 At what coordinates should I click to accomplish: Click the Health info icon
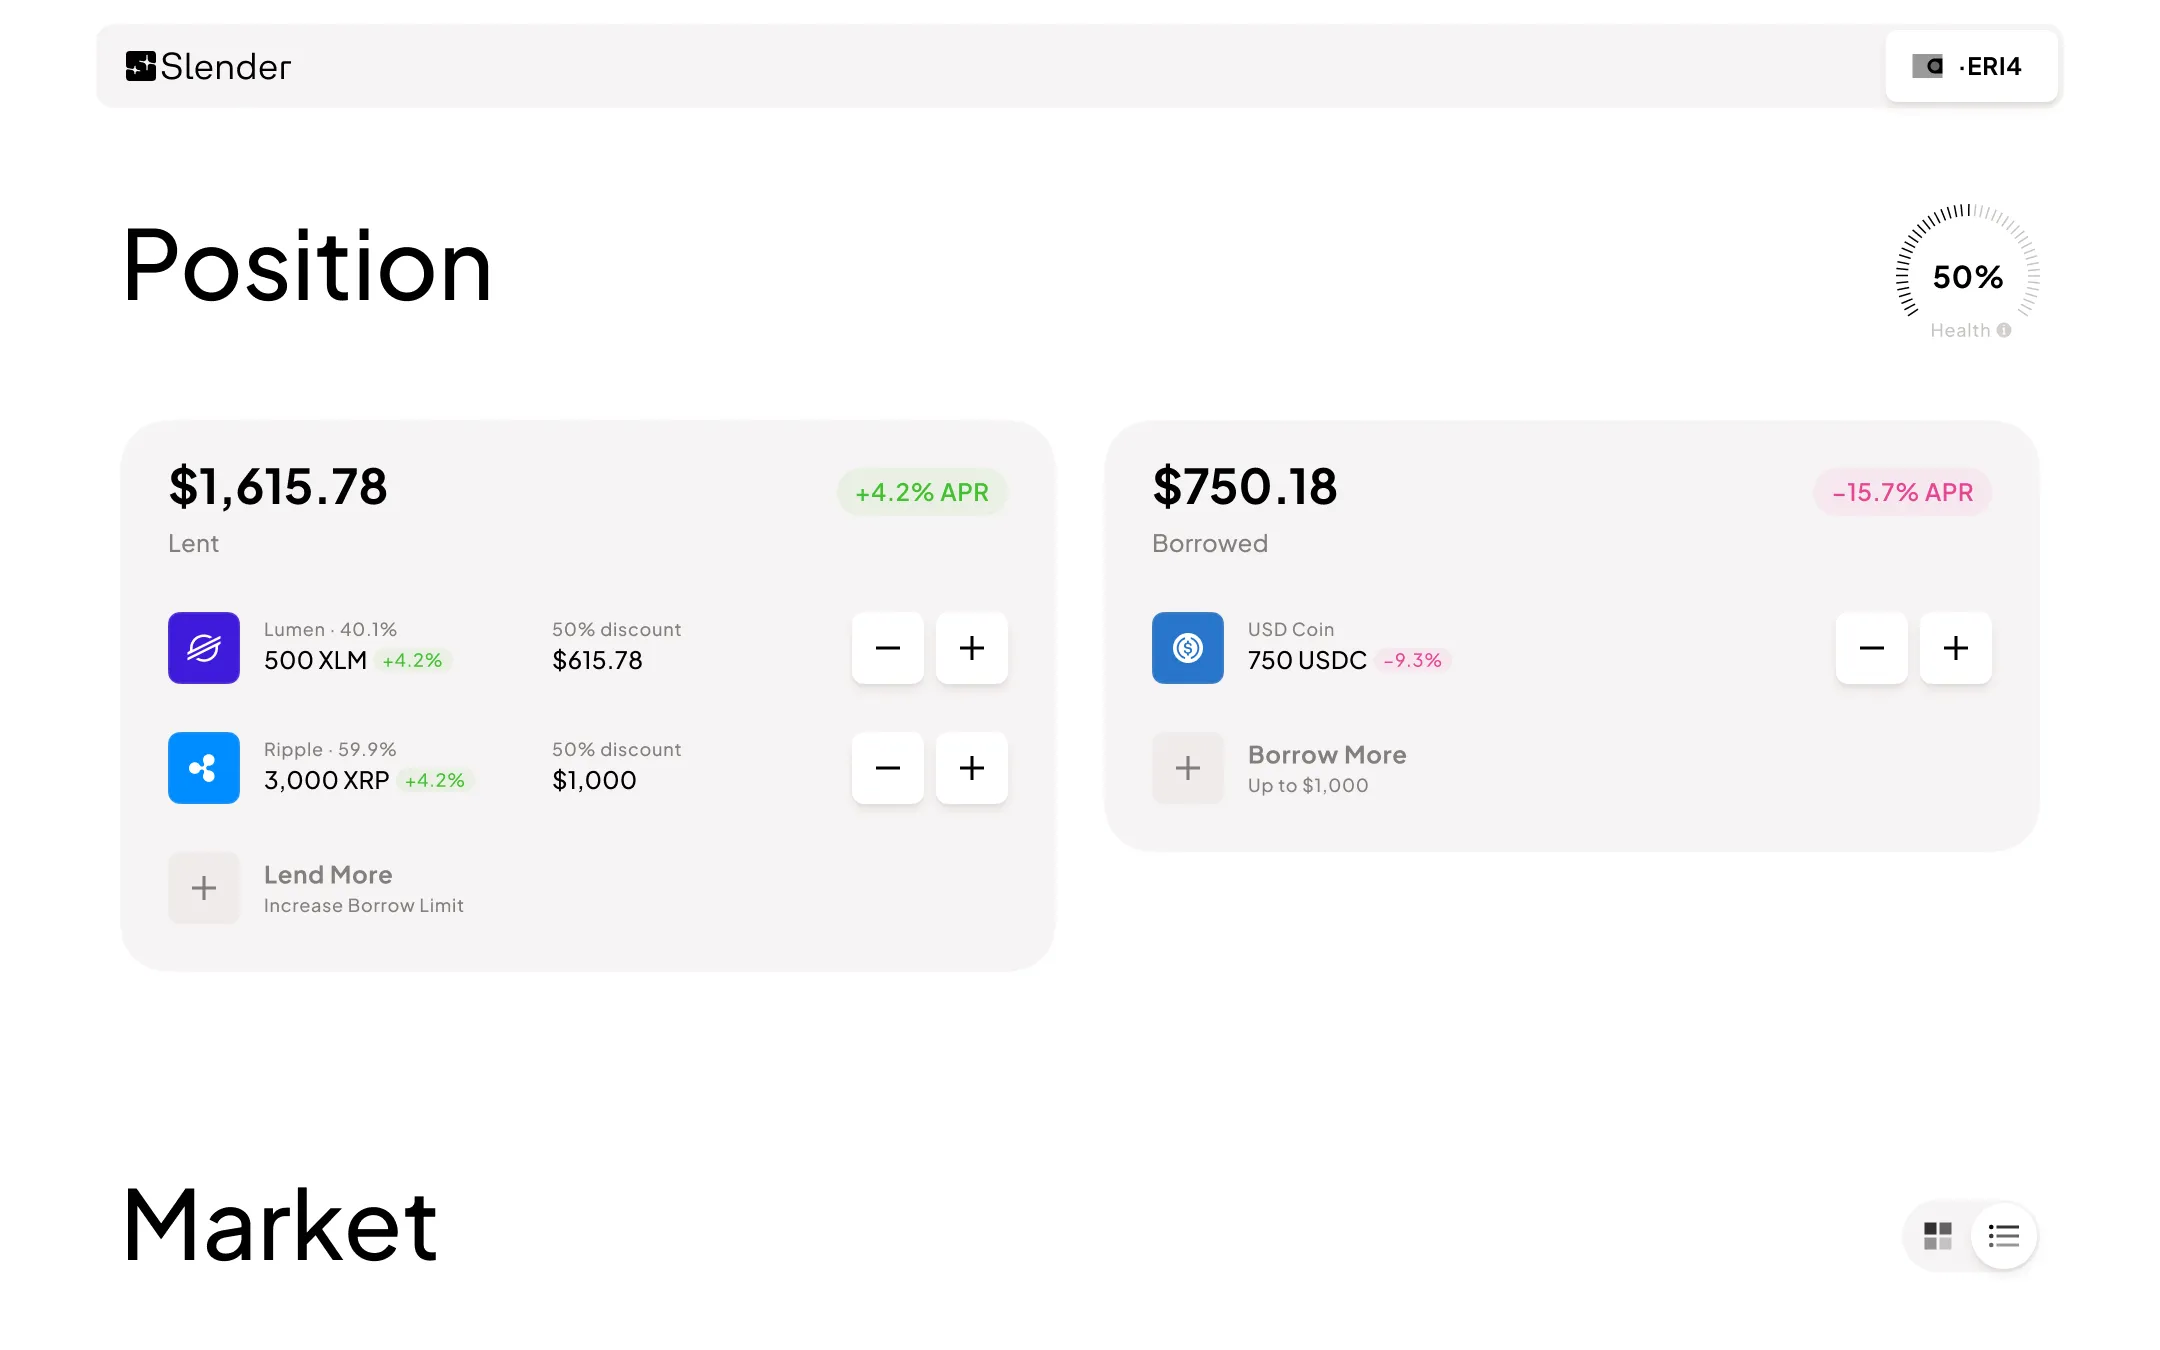click(2004, 330)
